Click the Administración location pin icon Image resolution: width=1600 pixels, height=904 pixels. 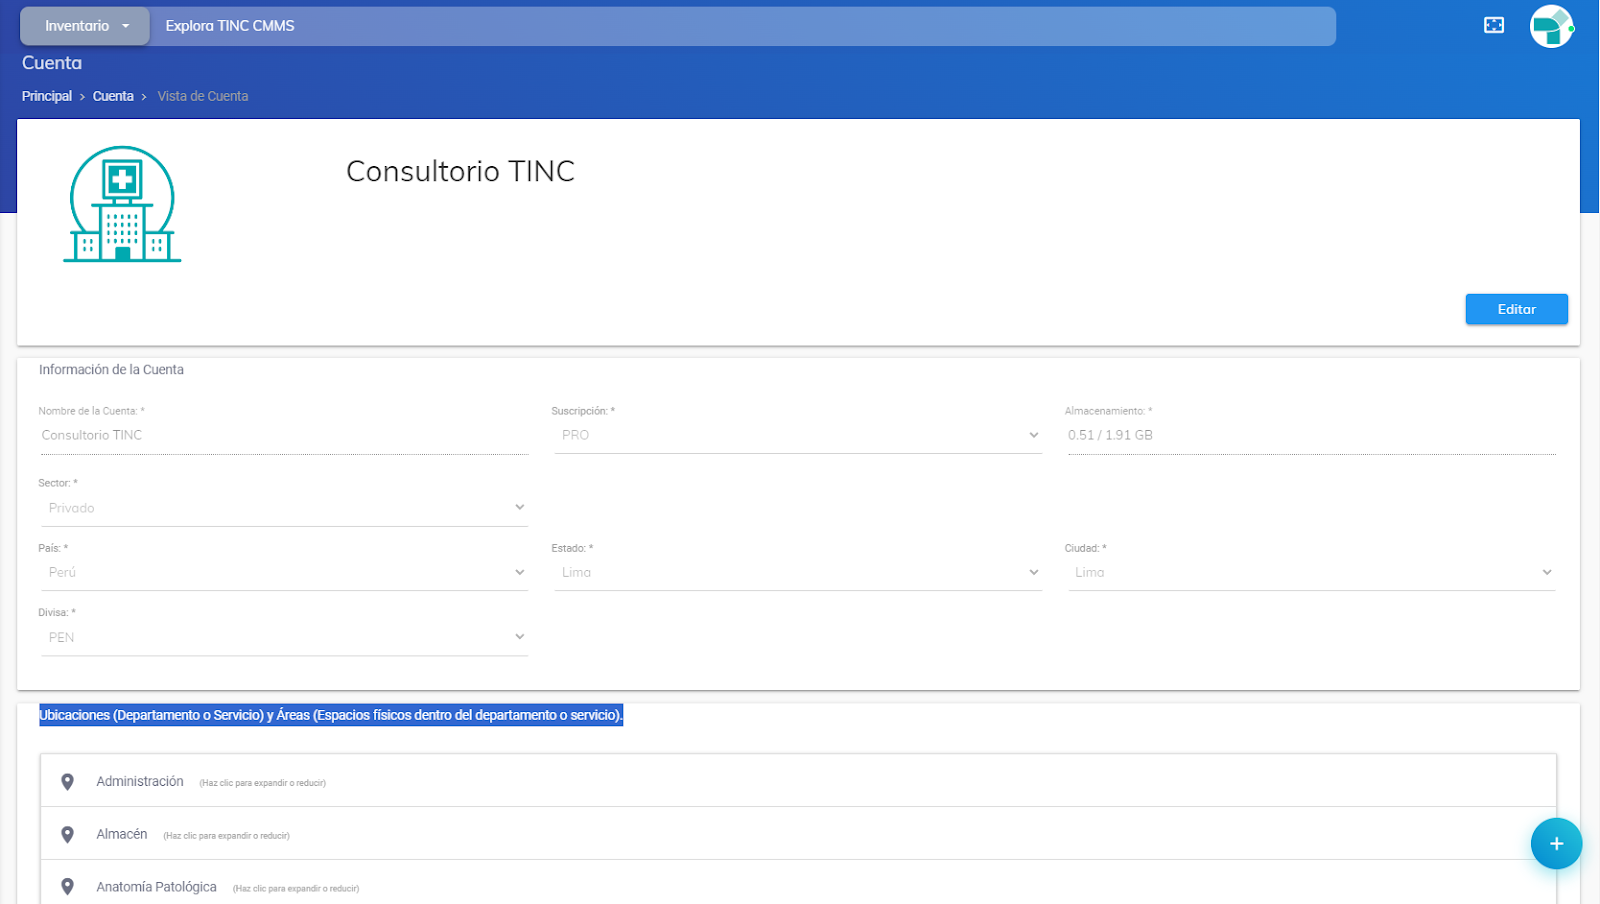(x=67, y=782)
